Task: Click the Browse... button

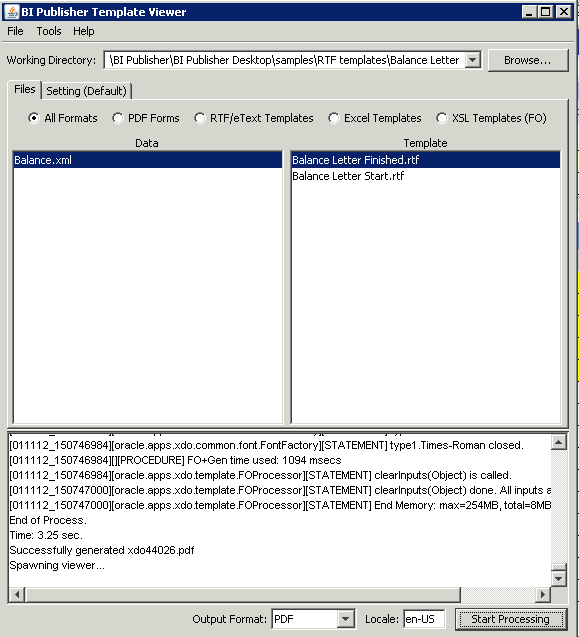Action: point(527,60)
